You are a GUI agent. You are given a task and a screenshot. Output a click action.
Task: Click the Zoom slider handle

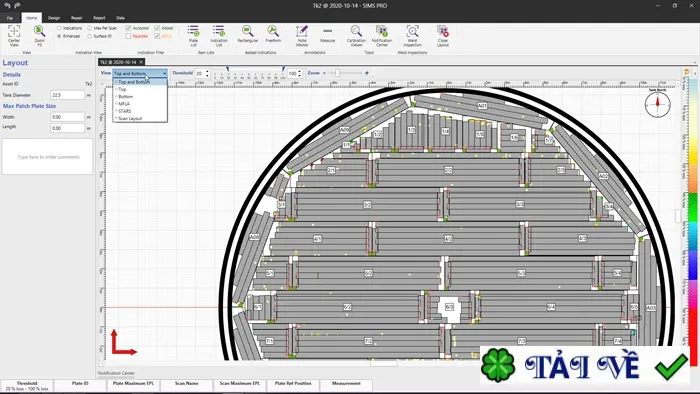point(338,73)
